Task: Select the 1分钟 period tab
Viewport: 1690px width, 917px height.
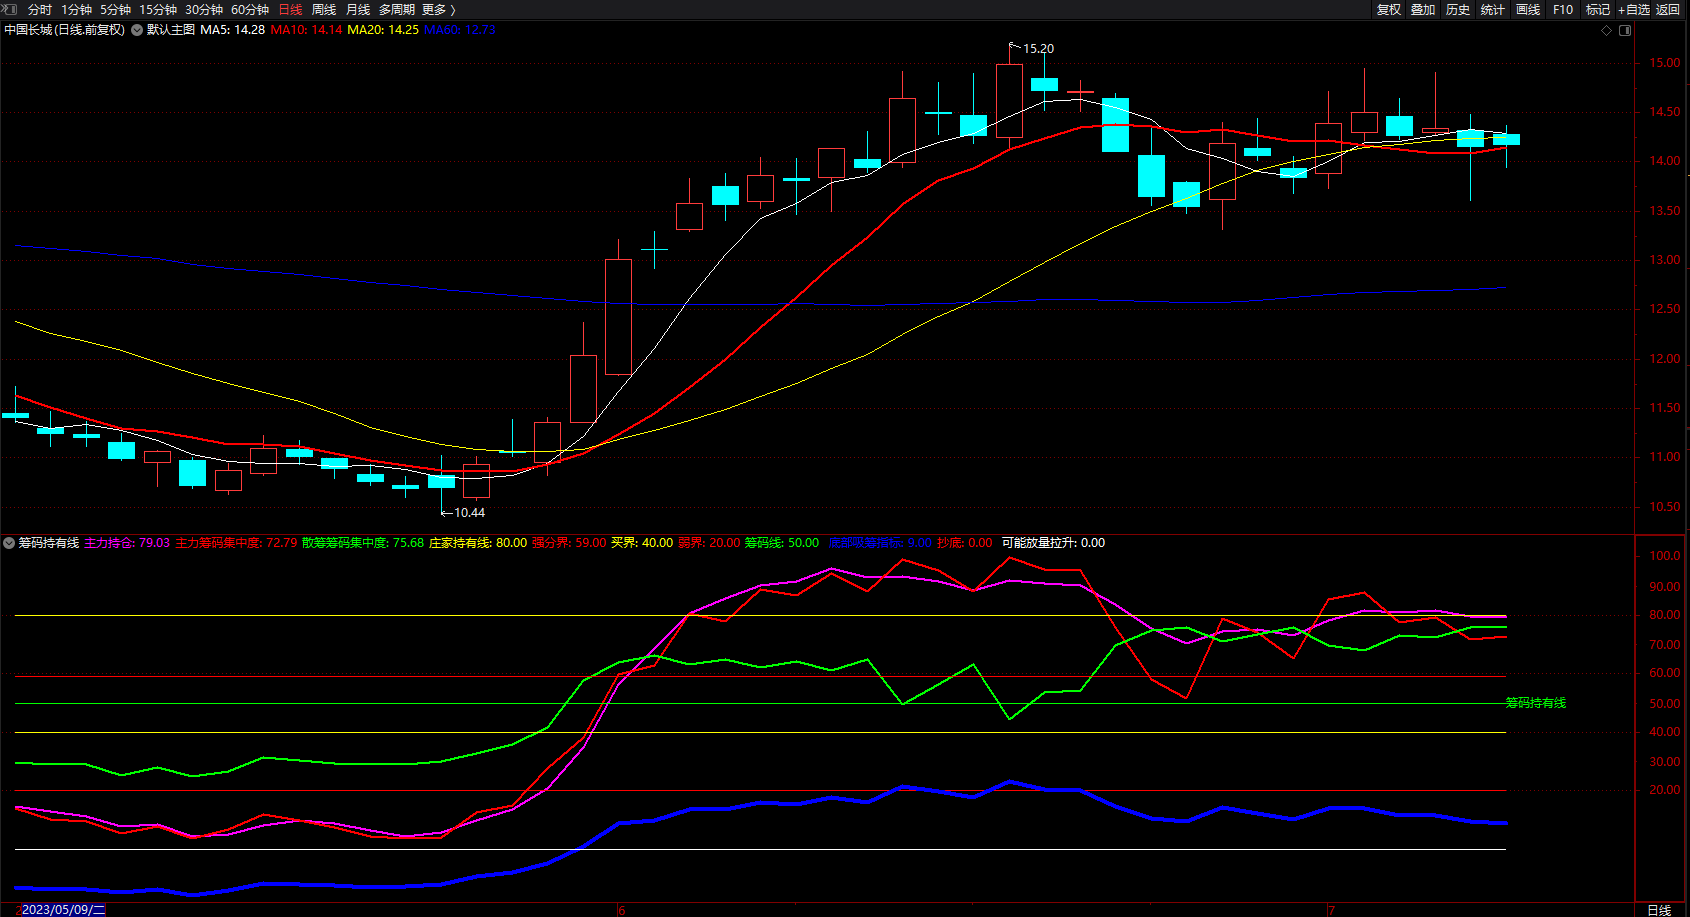Action: pyautogui.click(x=77, y=10)
